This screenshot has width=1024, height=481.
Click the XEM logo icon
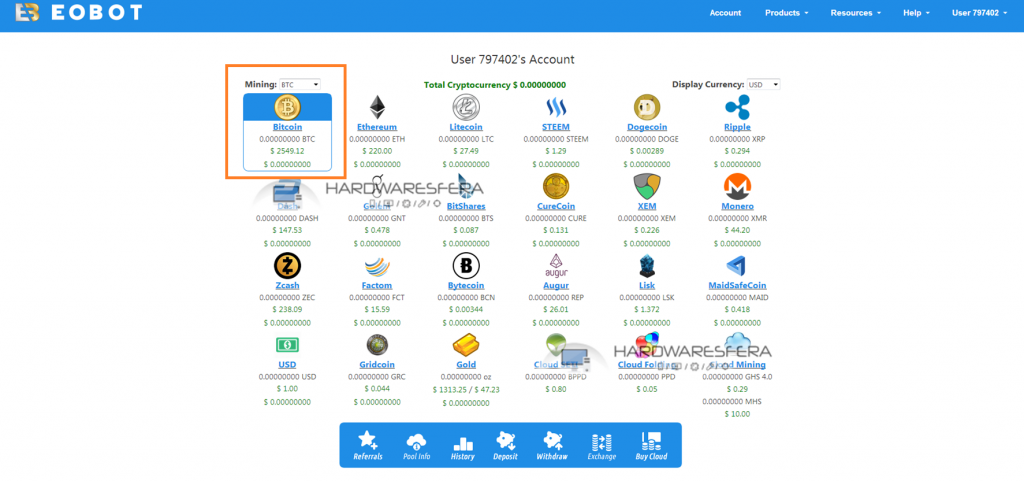click(x=647, y=187)
